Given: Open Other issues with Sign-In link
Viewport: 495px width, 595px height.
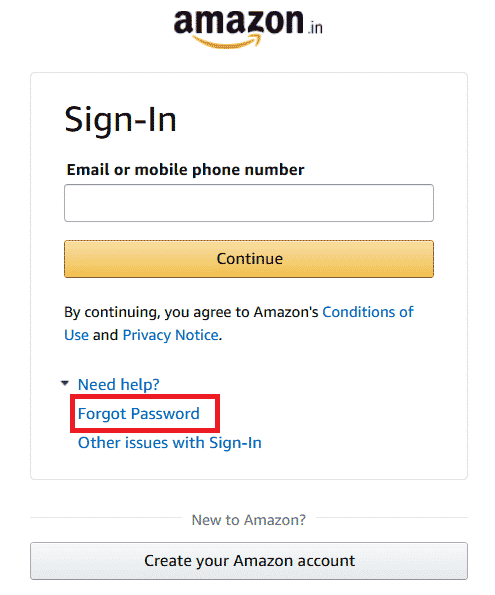Looking at the screenshot, I should pos(170,443).
